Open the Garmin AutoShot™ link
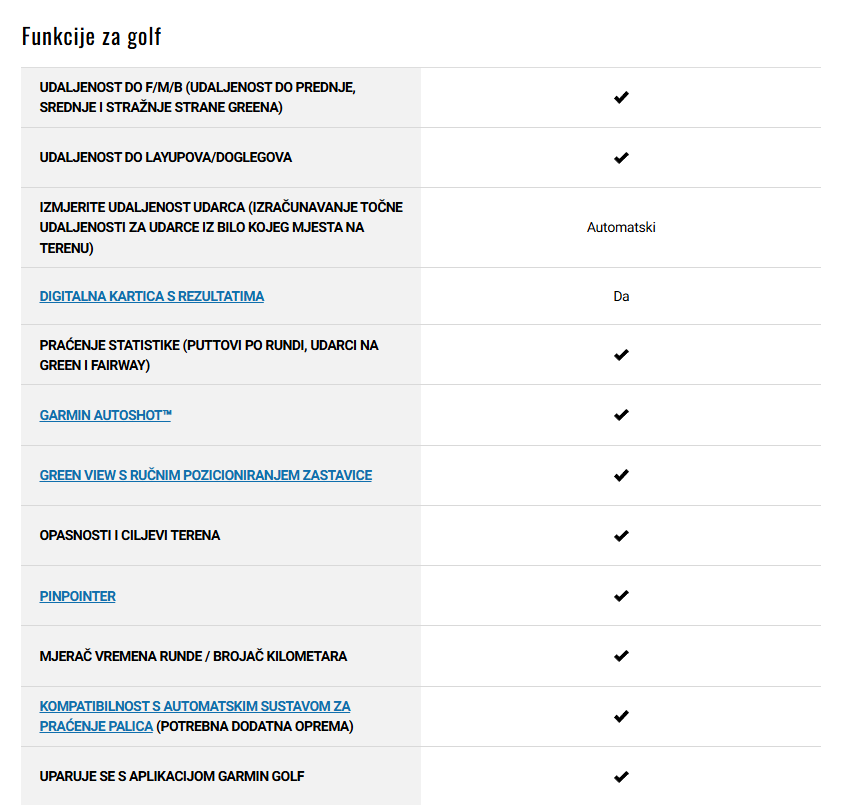 pyautogui.click(x=105, y=415)
